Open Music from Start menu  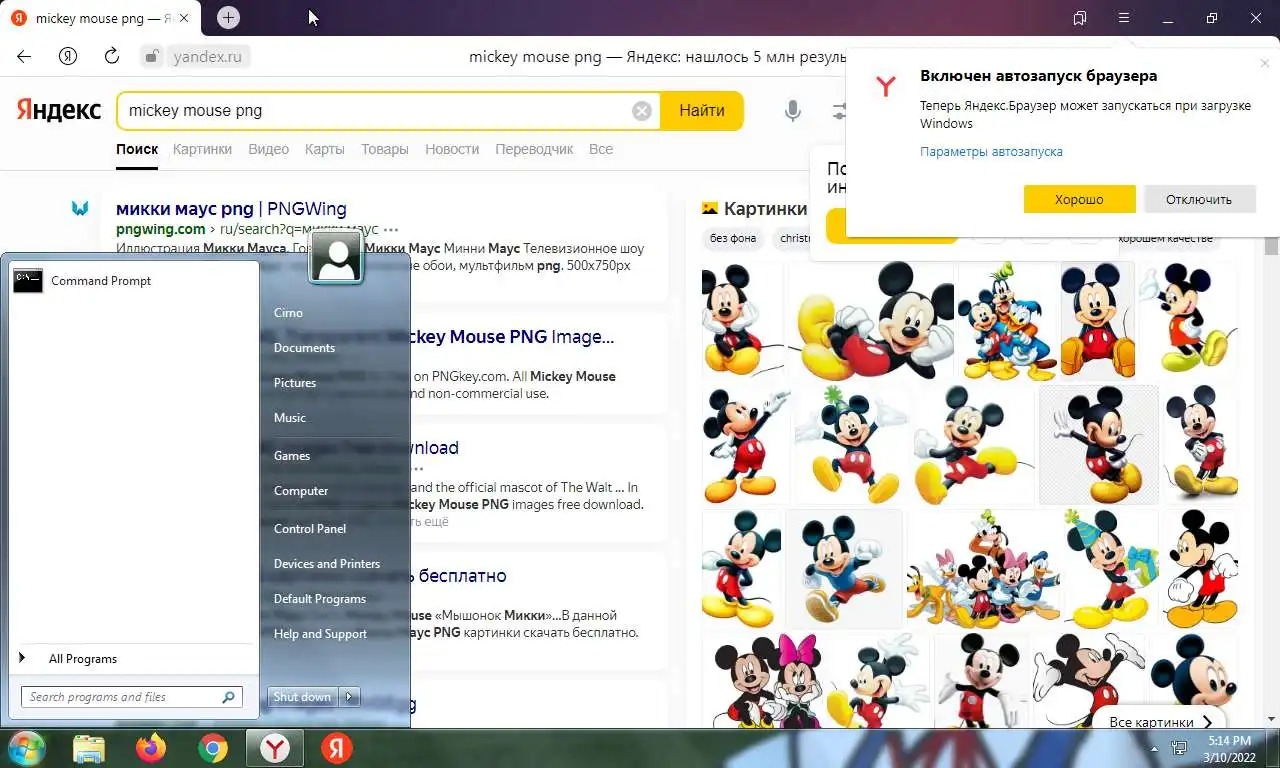[x=290, y=418]
